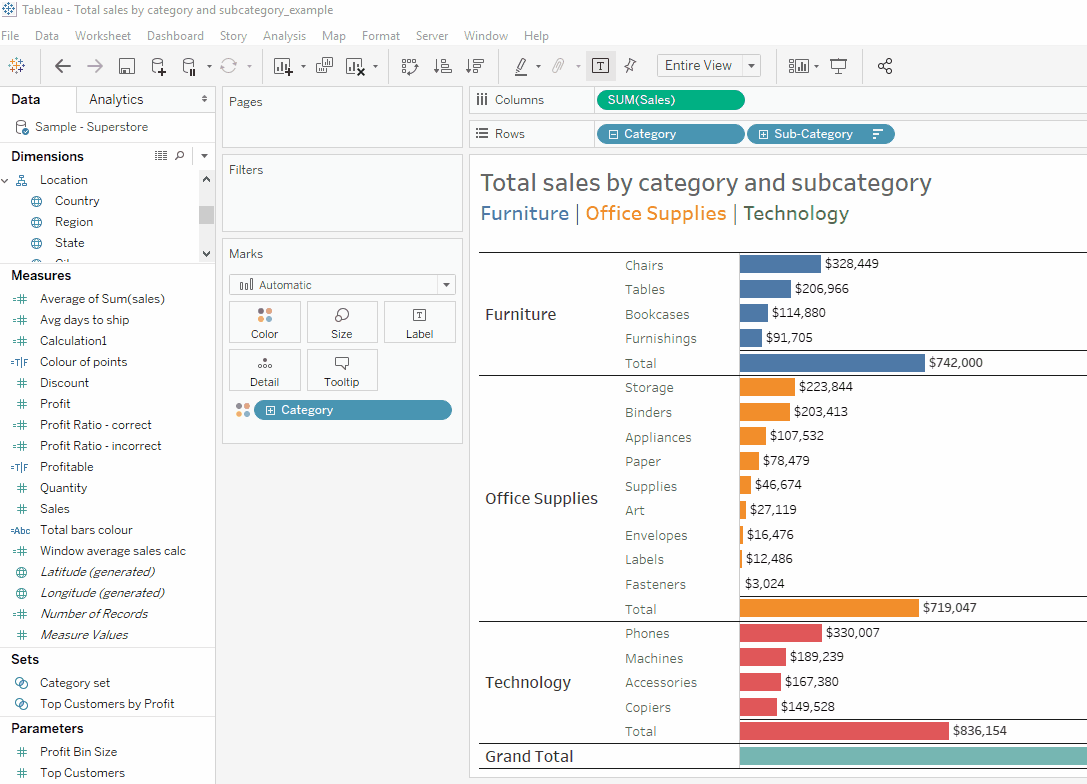Click the Tooltip button in Marks card
The height and width of the screenshot is (784, 1087).
[x=342, y=370]
